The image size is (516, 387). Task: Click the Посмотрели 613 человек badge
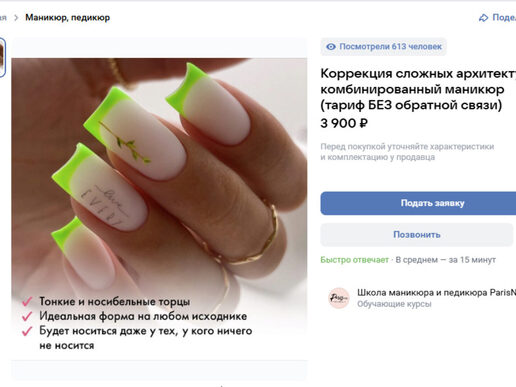(x=383, y=47)
